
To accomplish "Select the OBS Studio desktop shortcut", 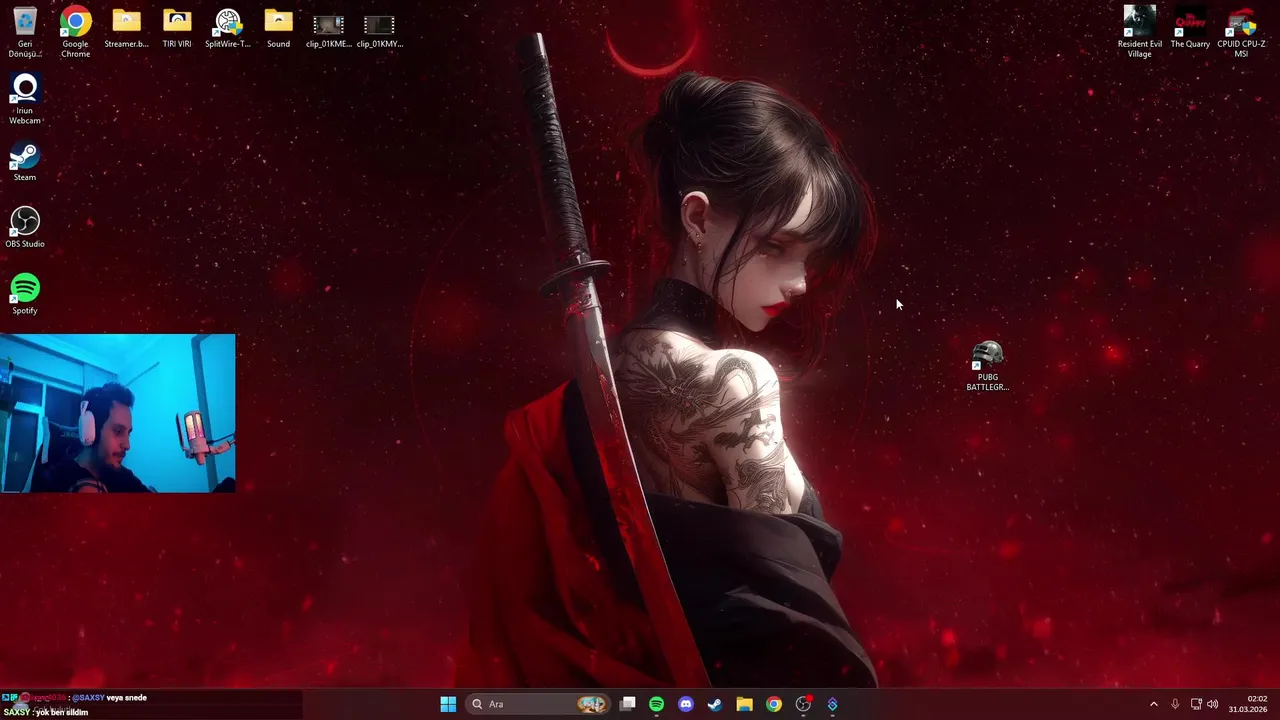I will [25, 228].
